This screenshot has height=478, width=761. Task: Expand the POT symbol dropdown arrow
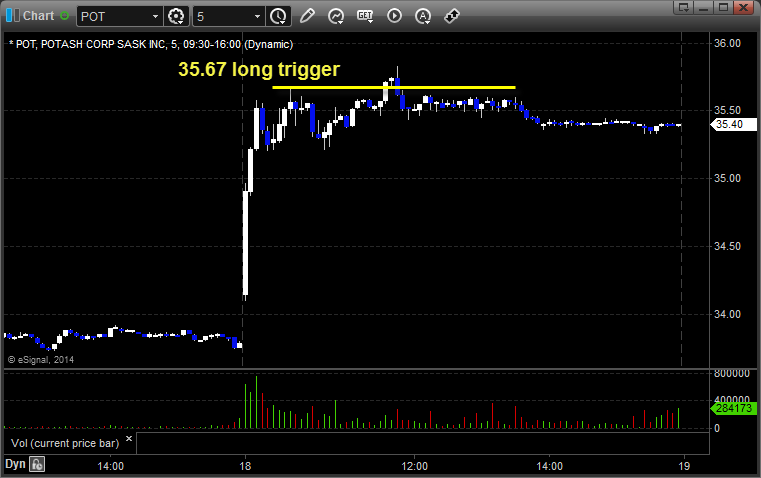[x=155, y=16]
